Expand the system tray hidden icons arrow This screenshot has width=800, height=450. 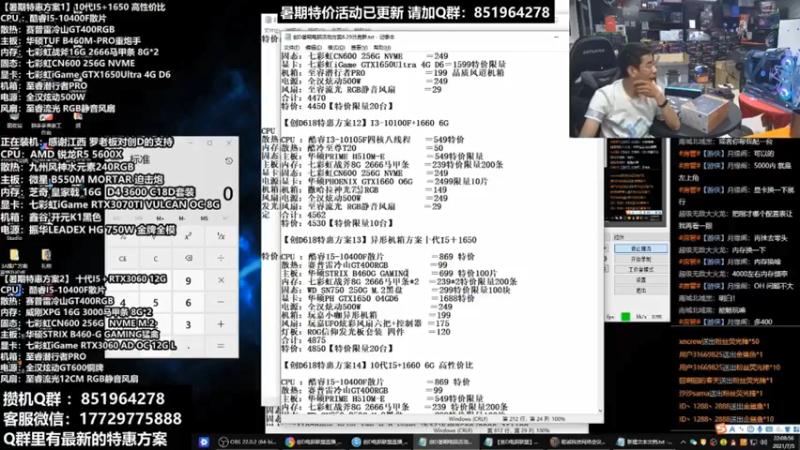[x=683, y=442]
